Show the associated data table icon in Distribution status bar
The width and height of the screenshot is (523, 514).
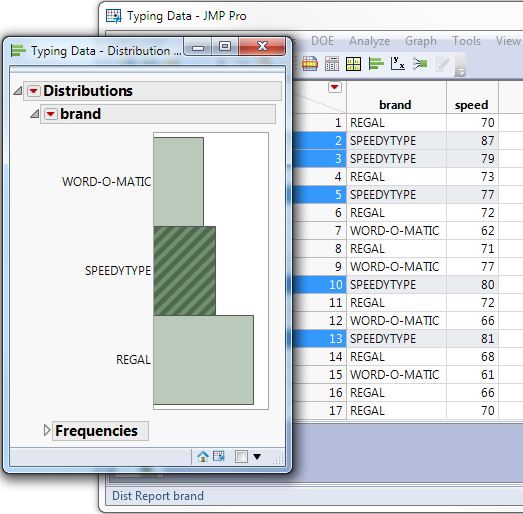[x=219, y=456]
